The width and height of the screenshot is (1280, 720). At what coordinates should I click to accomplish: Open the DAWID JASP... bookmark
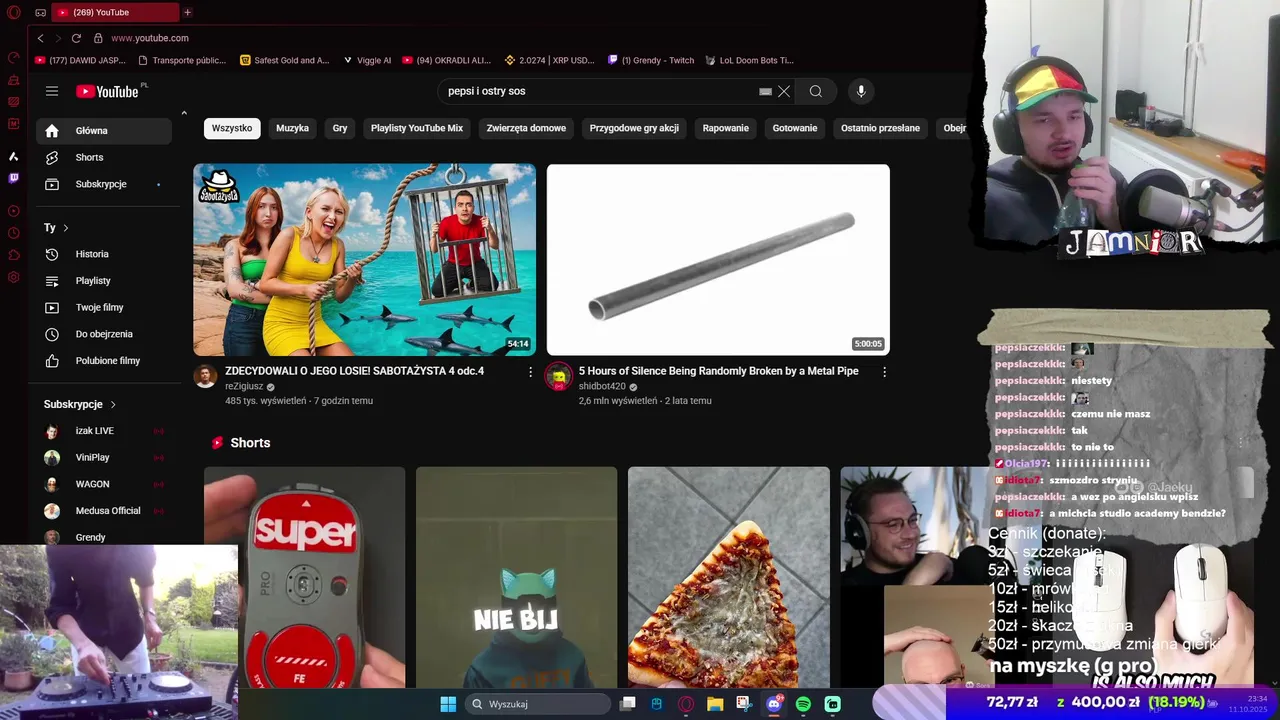click(x=80, y=60)
